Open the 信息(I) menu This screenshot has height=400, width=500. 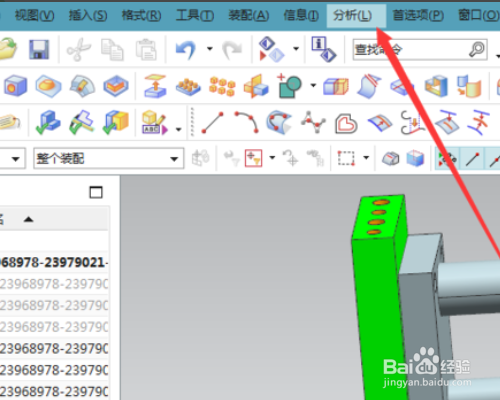tap(301, 15)
